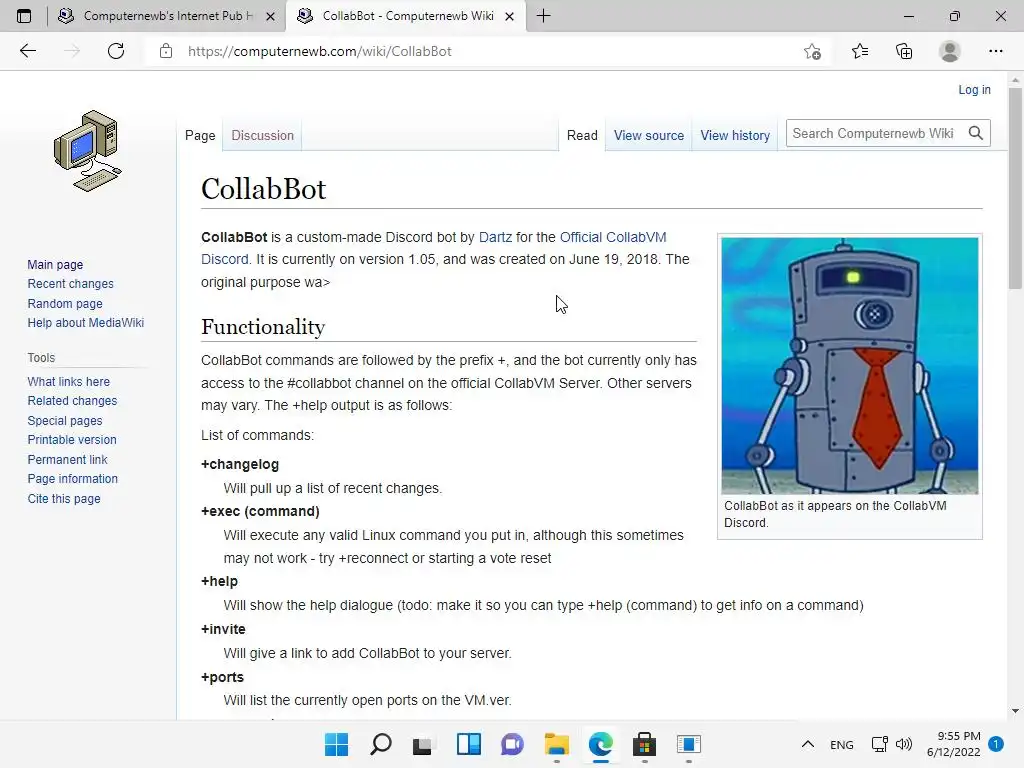Show hidden system tray icons
The width and height of the screenshot is (1024, 768).
(808, 744)
